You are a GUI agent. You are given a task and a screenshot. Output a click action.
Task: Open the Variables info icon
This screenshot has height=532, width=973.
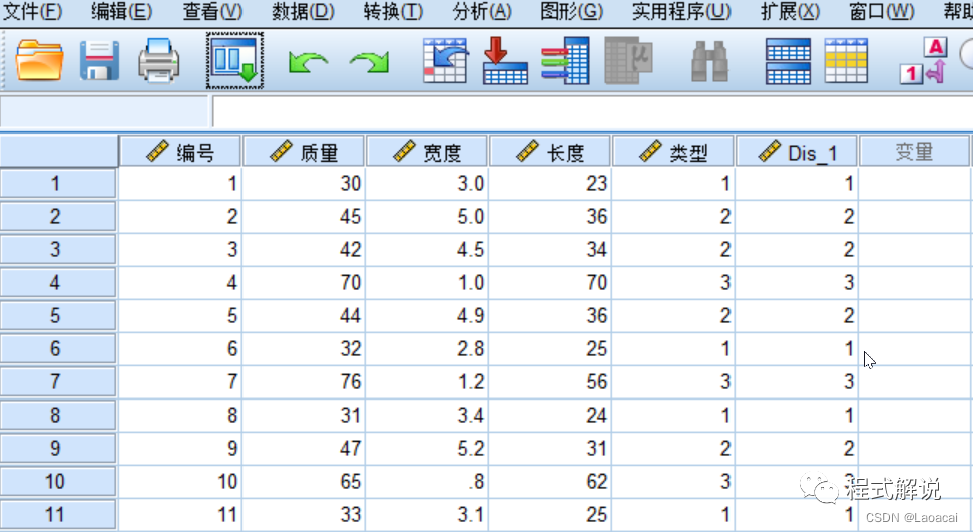565,61
